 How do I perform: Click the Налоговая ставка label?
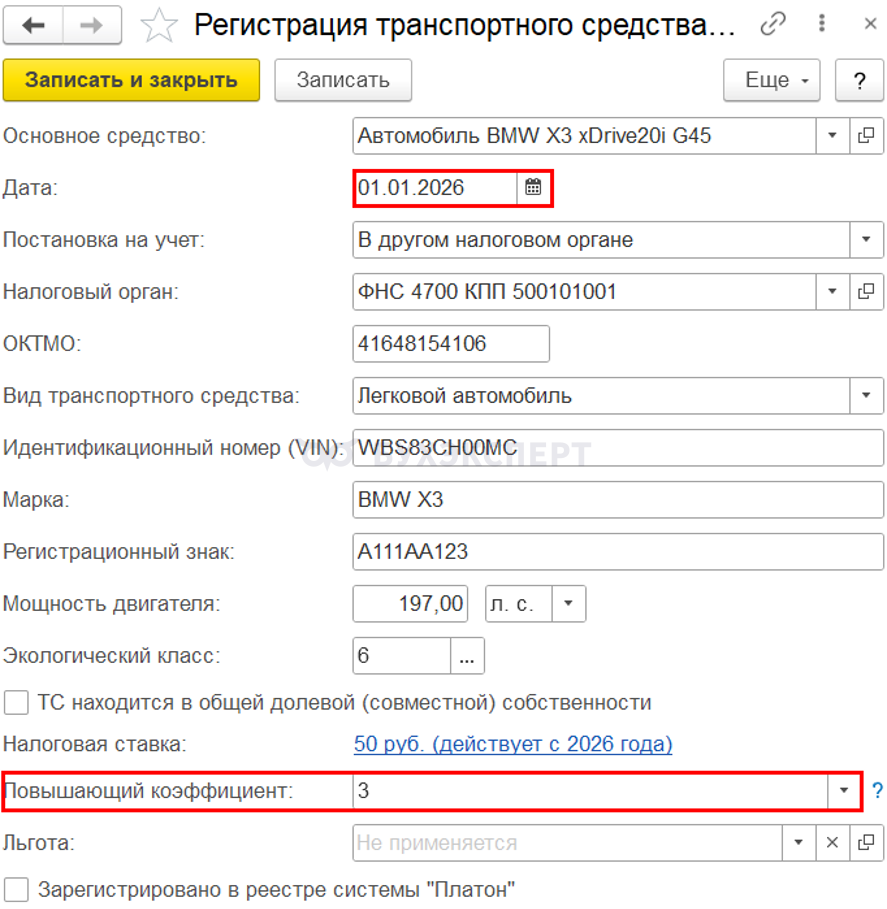tap(94, 744)
